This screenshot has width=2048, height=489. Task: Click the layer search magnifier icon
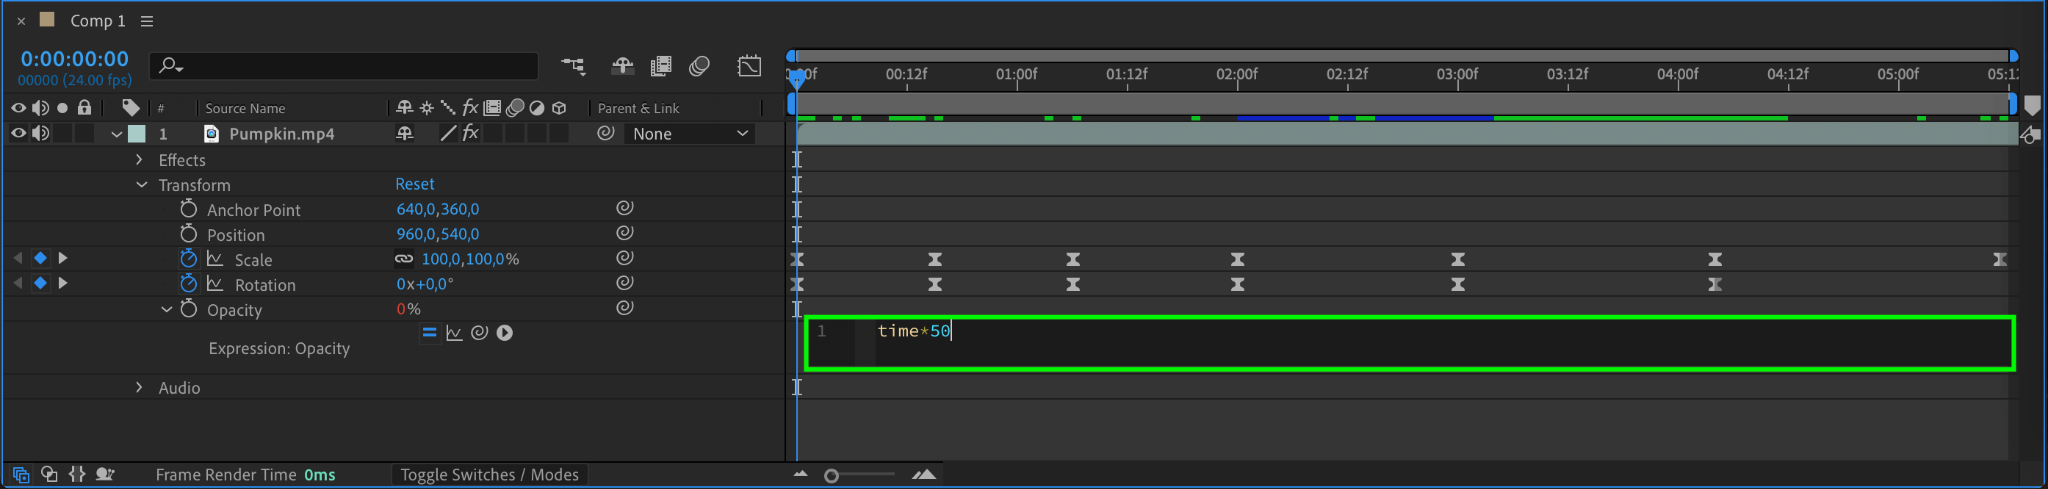click(x=171, y=66)
